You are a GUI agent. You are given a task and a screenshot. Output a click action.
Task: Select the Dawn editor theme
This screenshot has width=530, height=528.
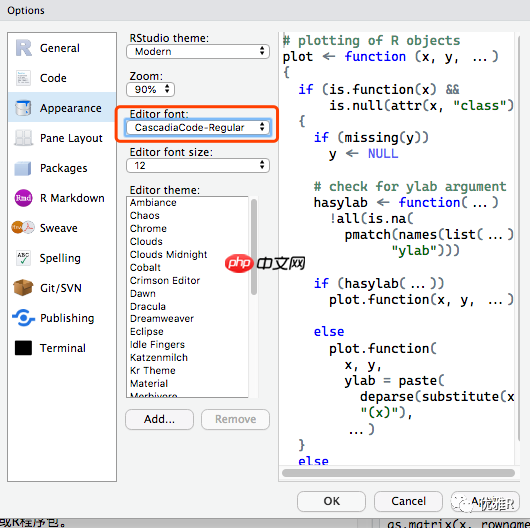tap(188, 293)
